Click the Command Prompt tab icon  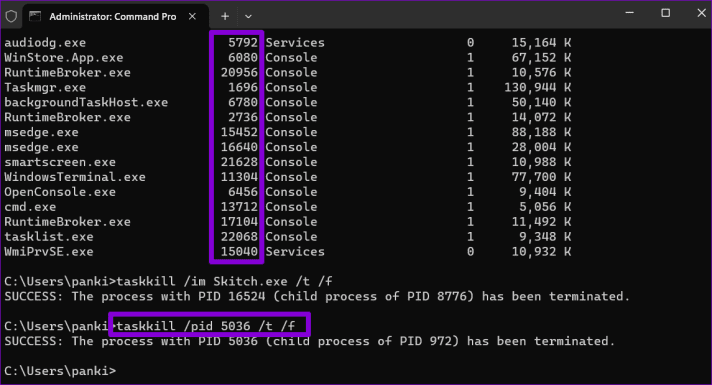[35, 16]
